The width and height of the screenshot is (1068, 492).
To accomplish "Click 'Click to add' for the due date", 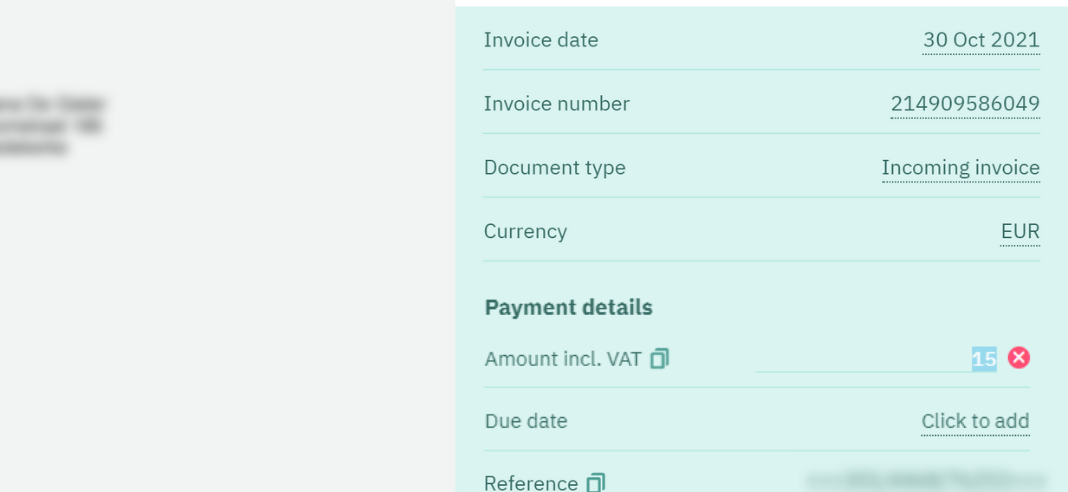I will 975,422.
